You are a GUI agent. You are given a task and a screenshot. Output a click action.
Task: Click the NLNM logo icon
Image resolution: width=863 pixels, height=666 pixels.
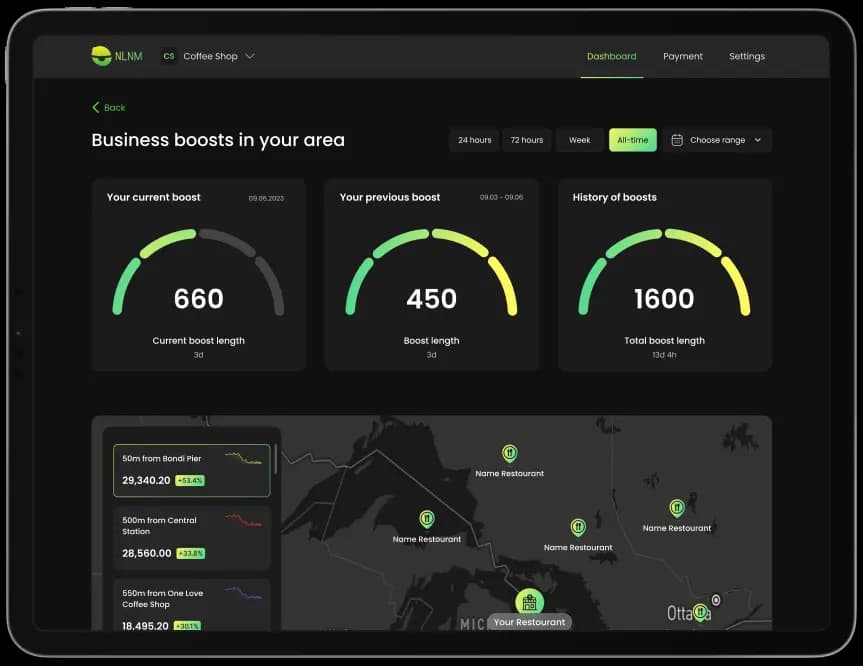pyautogui.click(x=101, y=56)
